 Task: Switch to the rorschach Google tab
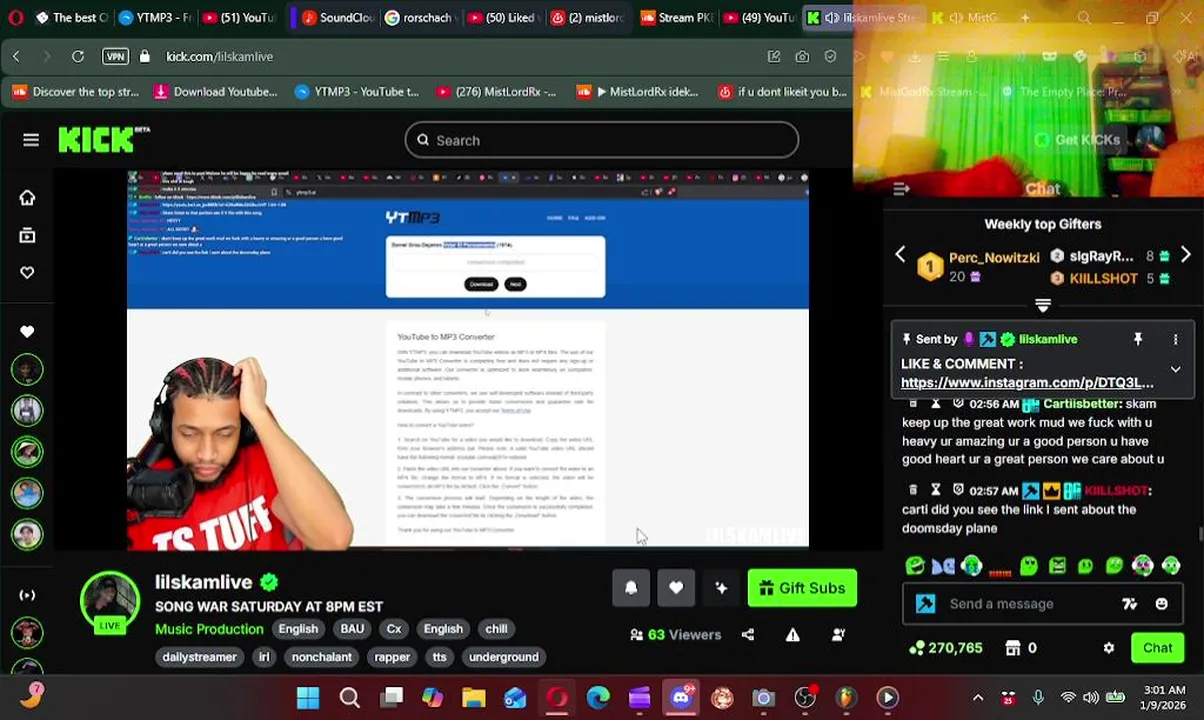click(x=420, y=18)
